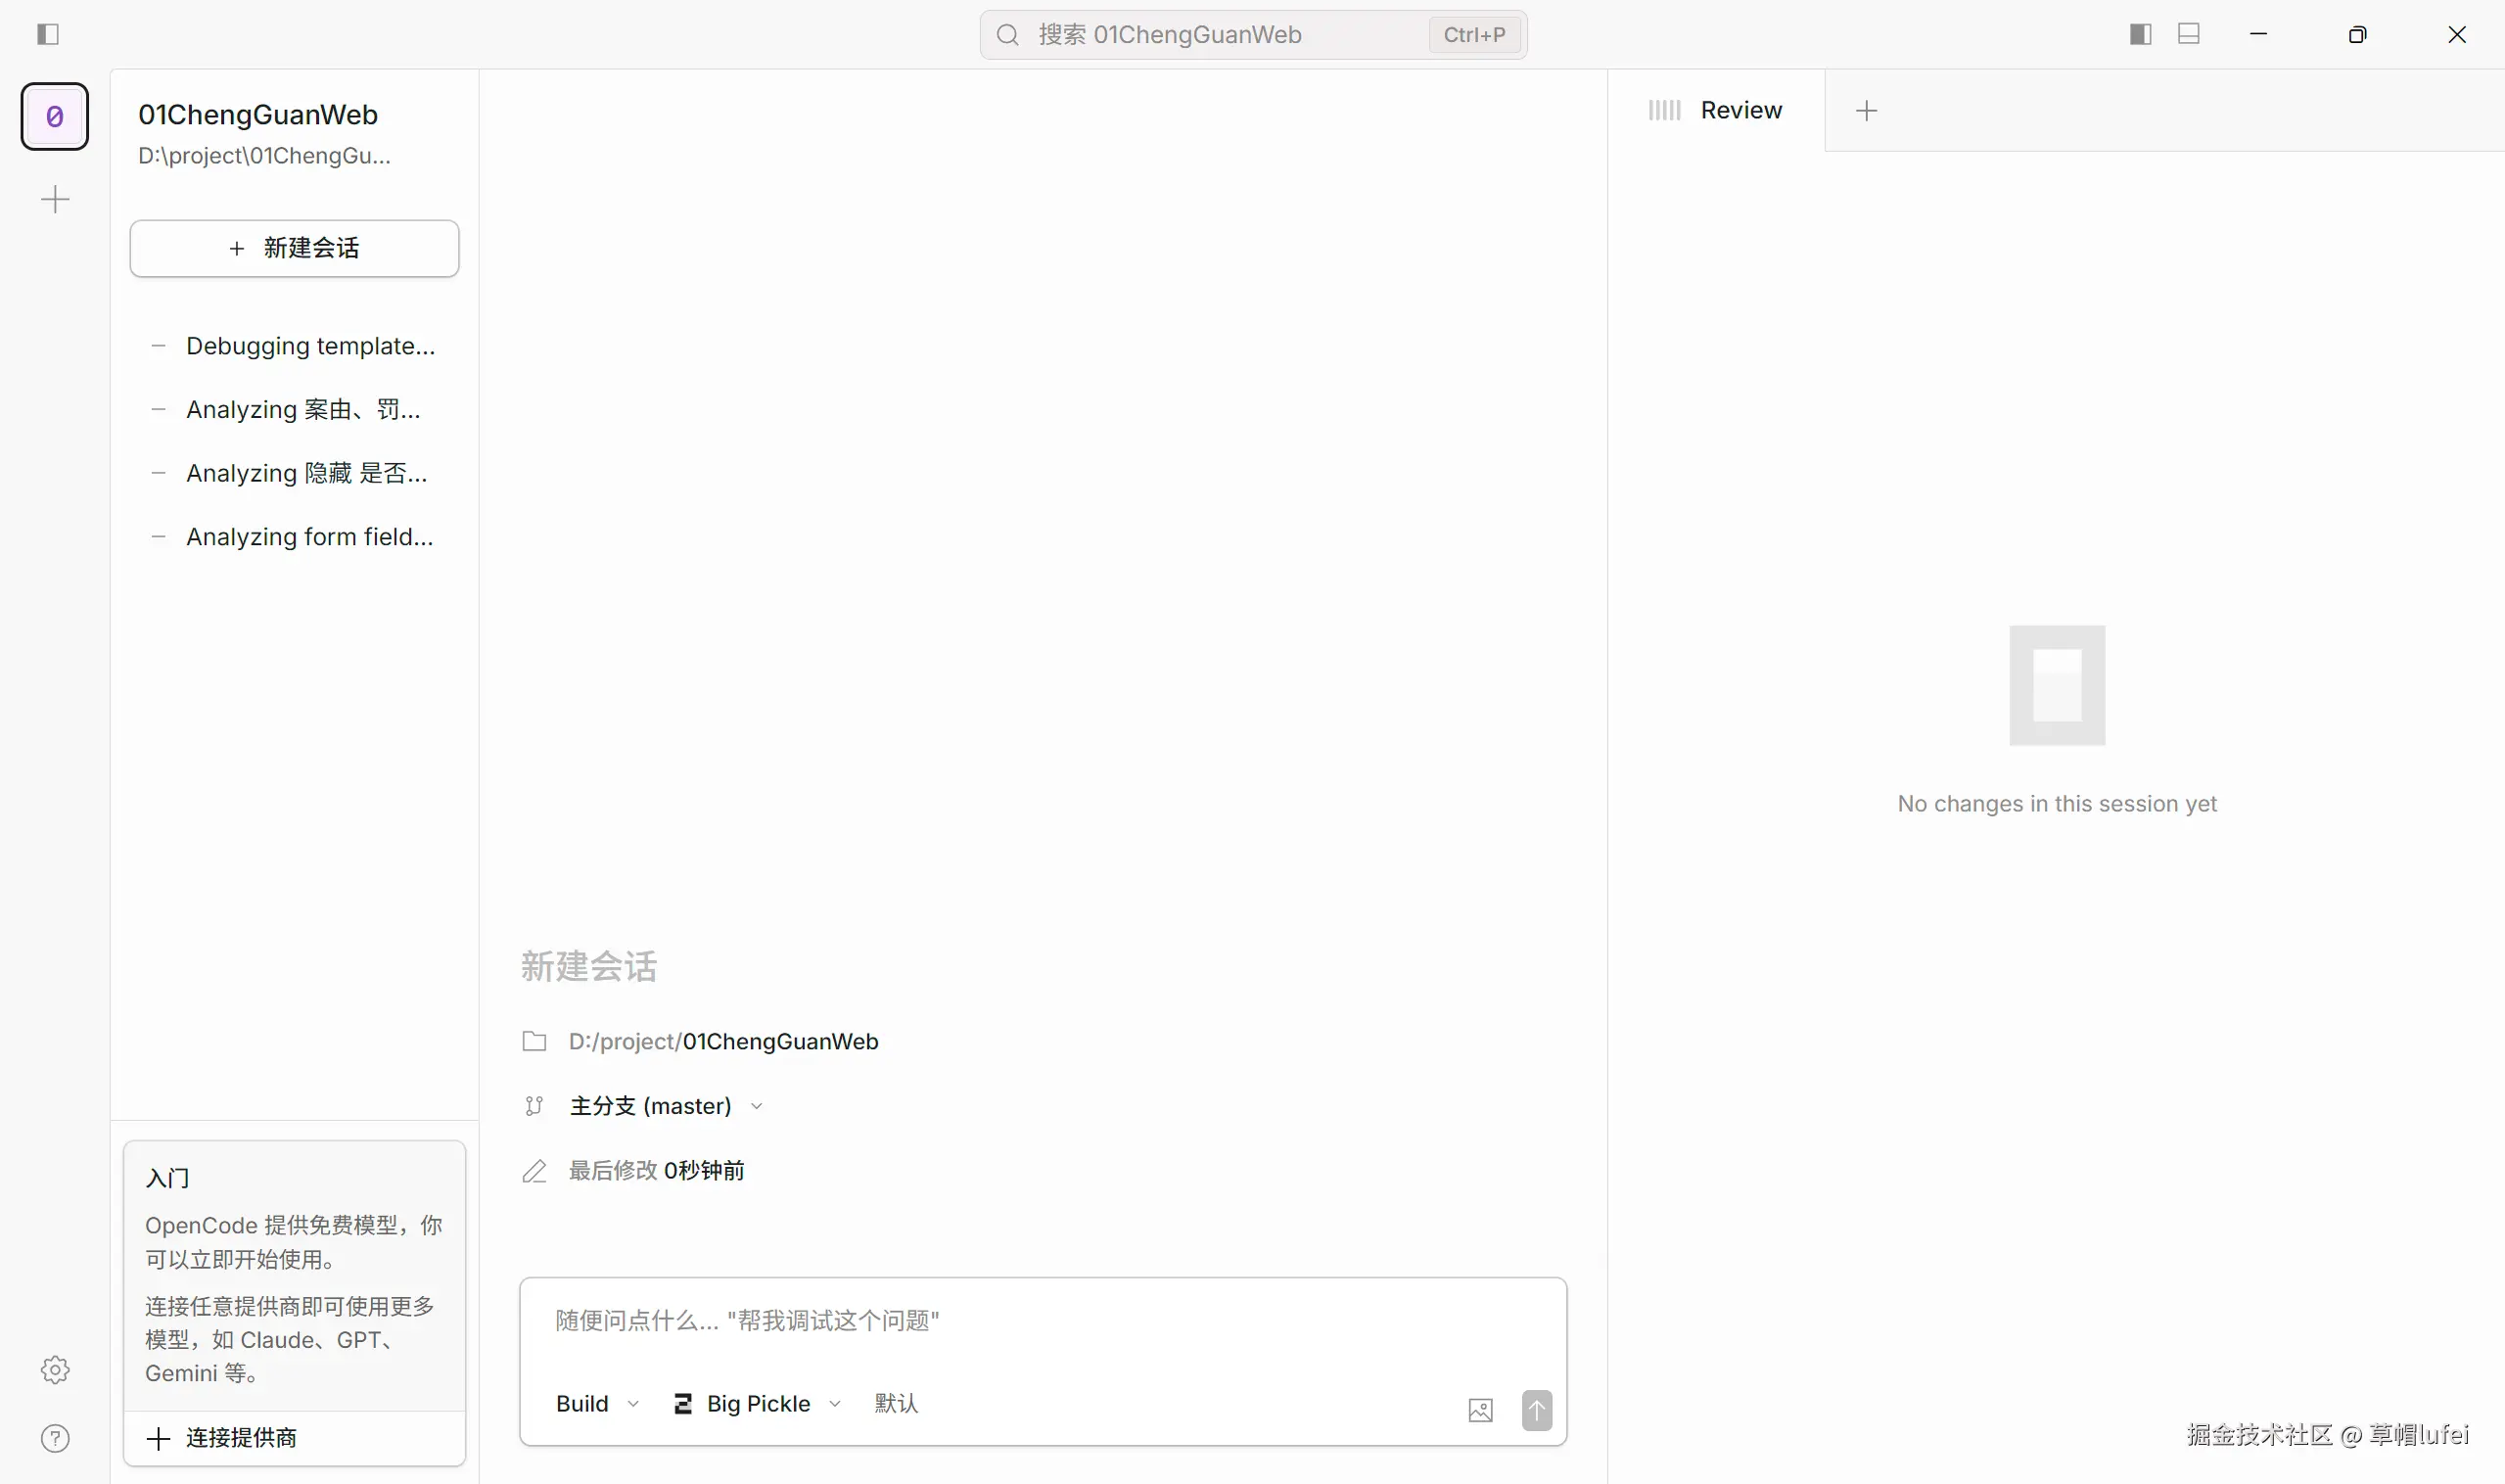Toggle the left sidebar icon in title bar
The image size is (2505, 1484).
point(47,35)
